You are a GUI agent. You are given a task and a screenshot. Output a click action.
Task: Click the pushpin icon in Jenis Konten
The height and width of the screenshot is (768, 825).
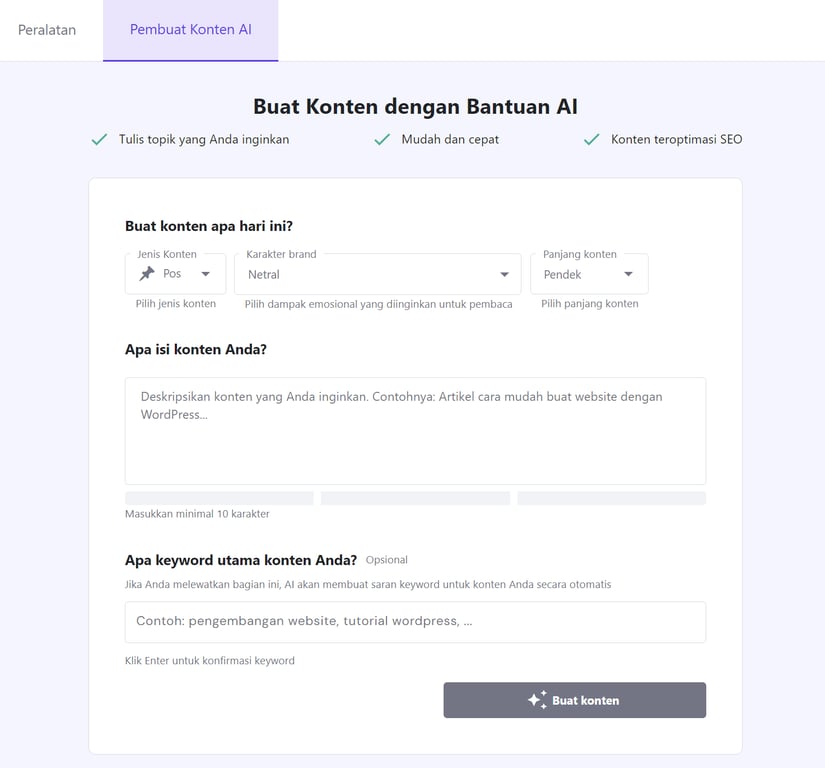146,273
